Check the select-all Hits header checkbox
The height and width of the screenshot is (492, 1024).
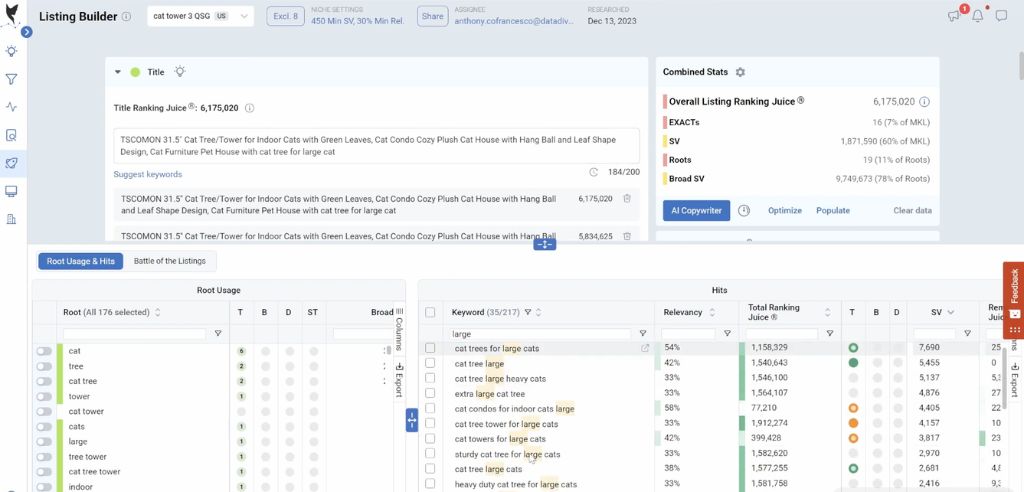[x=430, y=312]
